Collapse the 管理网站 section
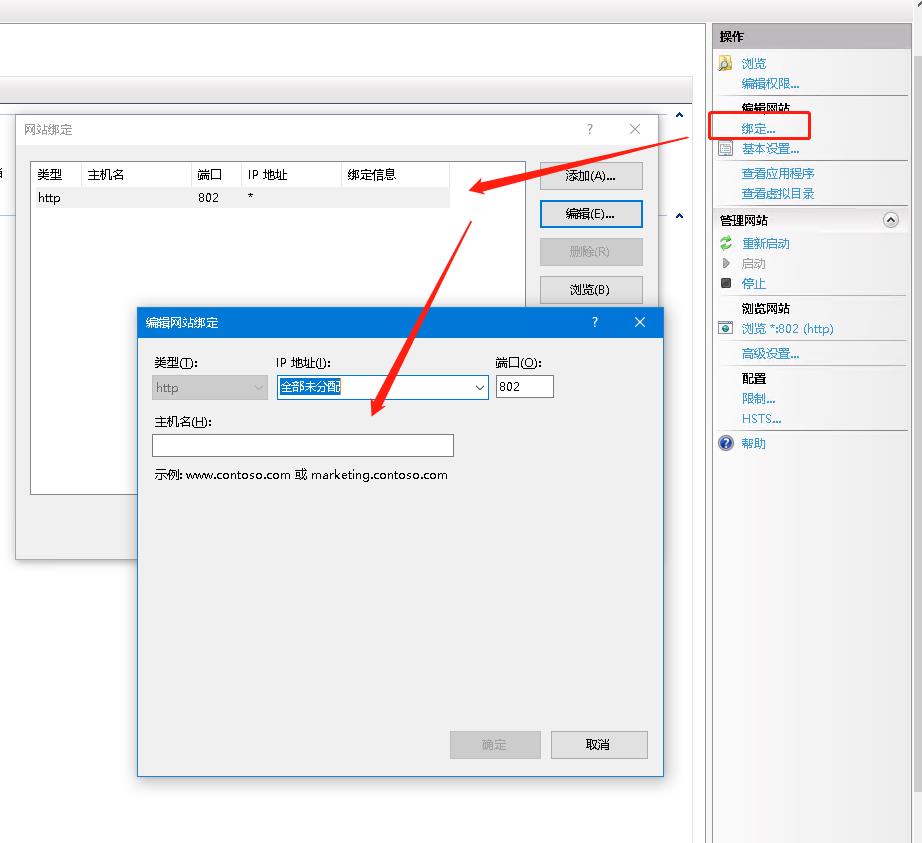This screenshot has width=922, height=843. (x=890, y=220)
